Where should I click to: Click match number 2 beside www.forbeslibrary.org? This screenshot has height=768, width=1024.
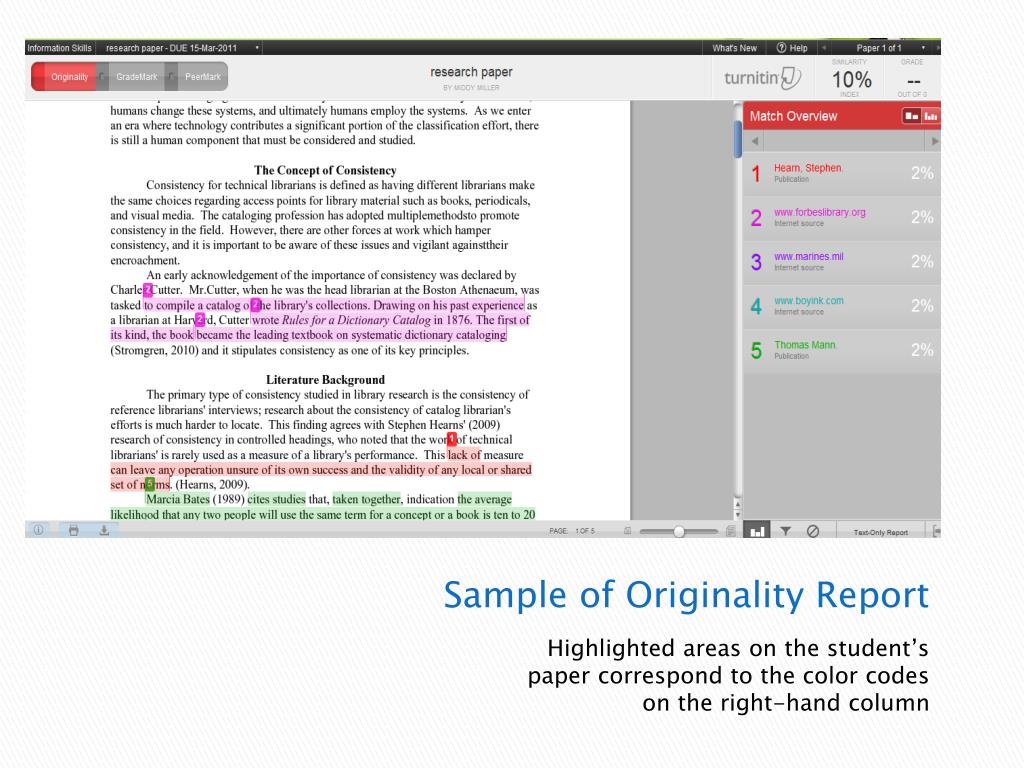(756, 217)
